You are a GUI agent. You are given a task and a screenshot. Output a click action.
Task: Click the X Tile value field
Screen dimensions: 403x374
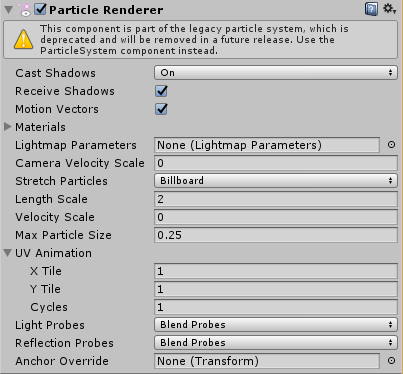pos(276,271)
